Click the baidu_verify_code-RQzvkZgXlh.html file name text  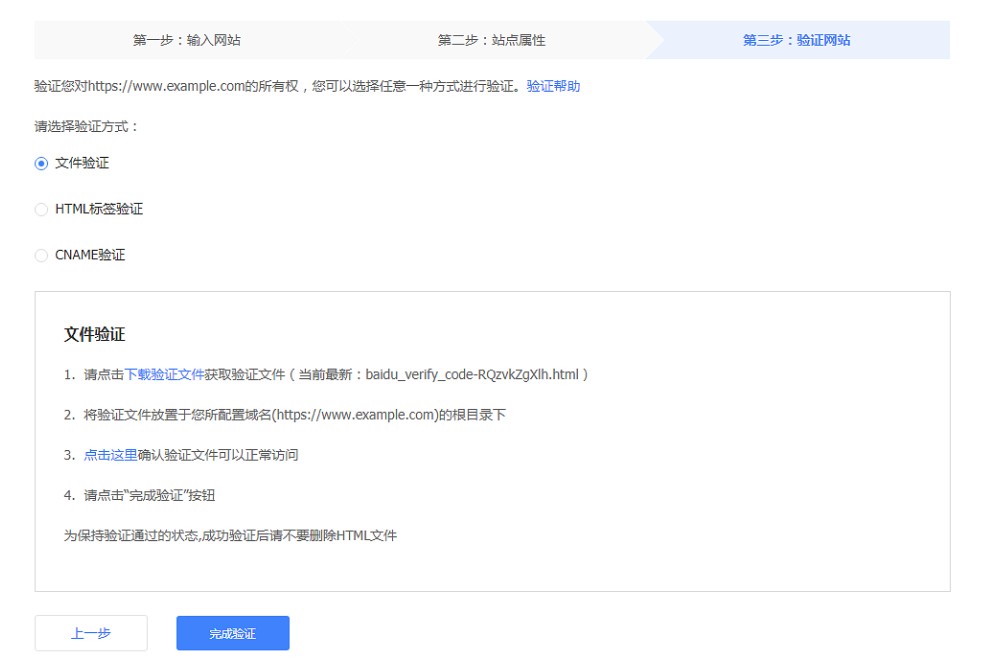tap(473, 375)
